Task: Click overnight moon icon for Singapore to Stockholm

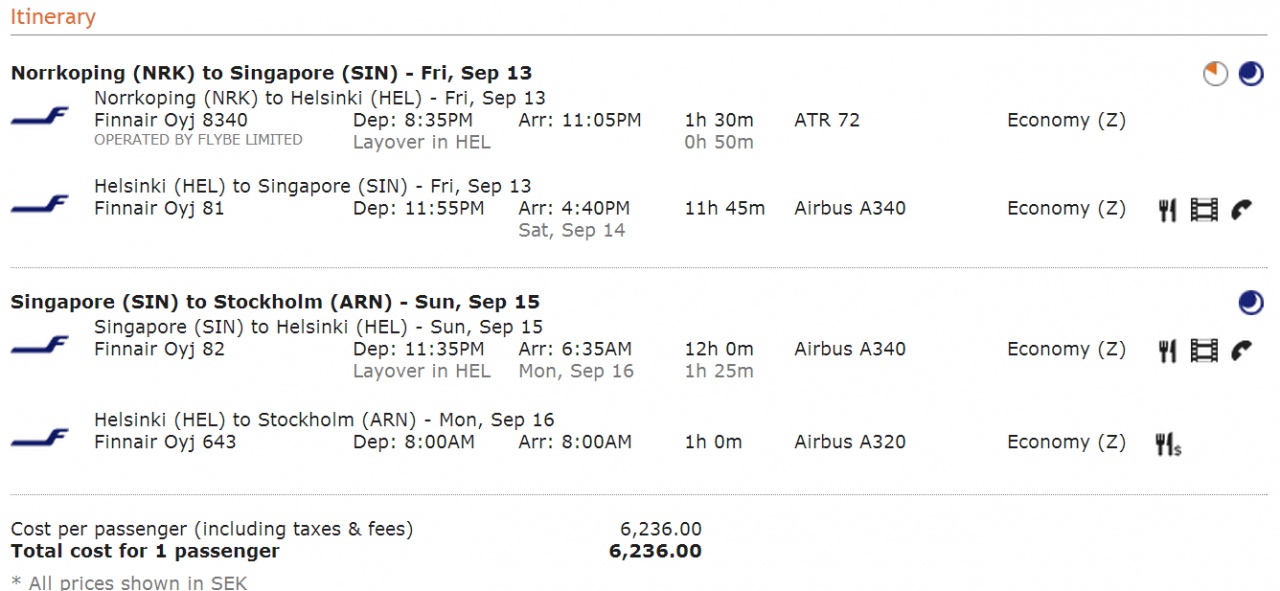Action: point(1251,302)
